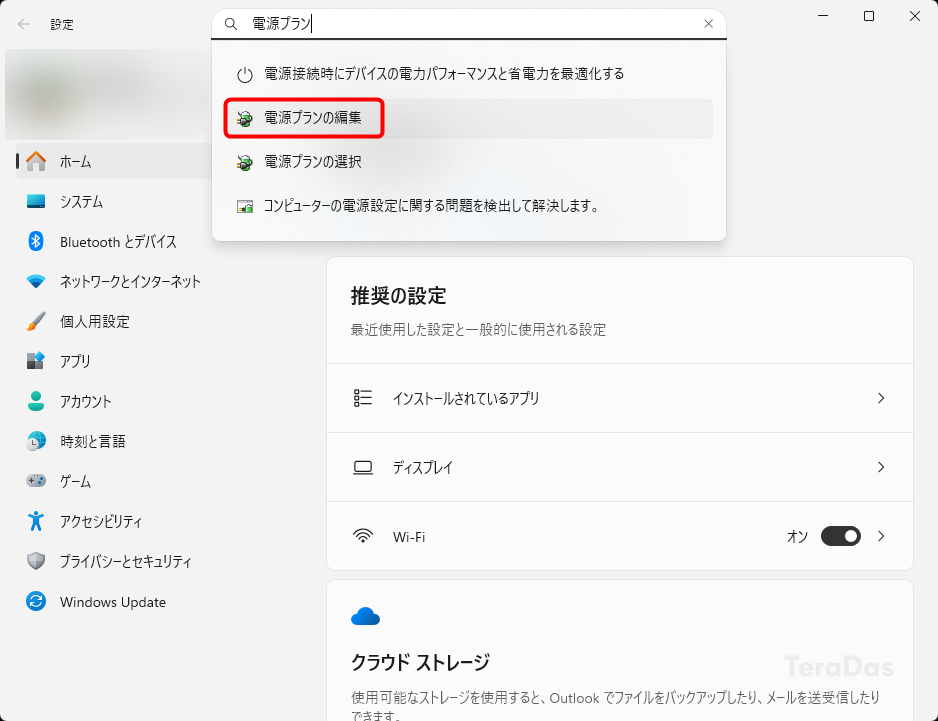Click the Windows Update sync icon
This screenshot has height=721, width=938.
tap(36, 601)
